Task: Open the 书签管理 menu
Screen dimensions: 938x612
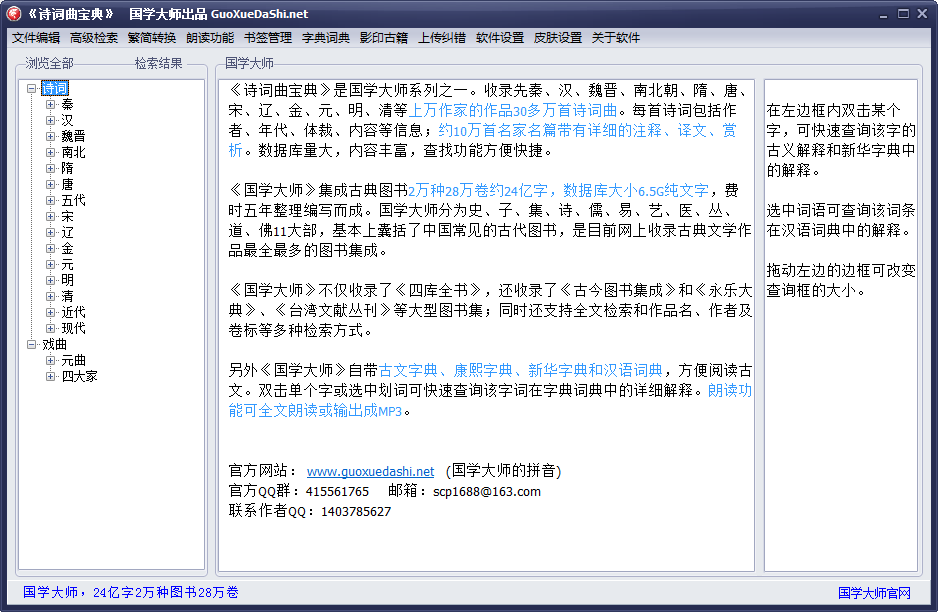Action: (x=268, y=38)
